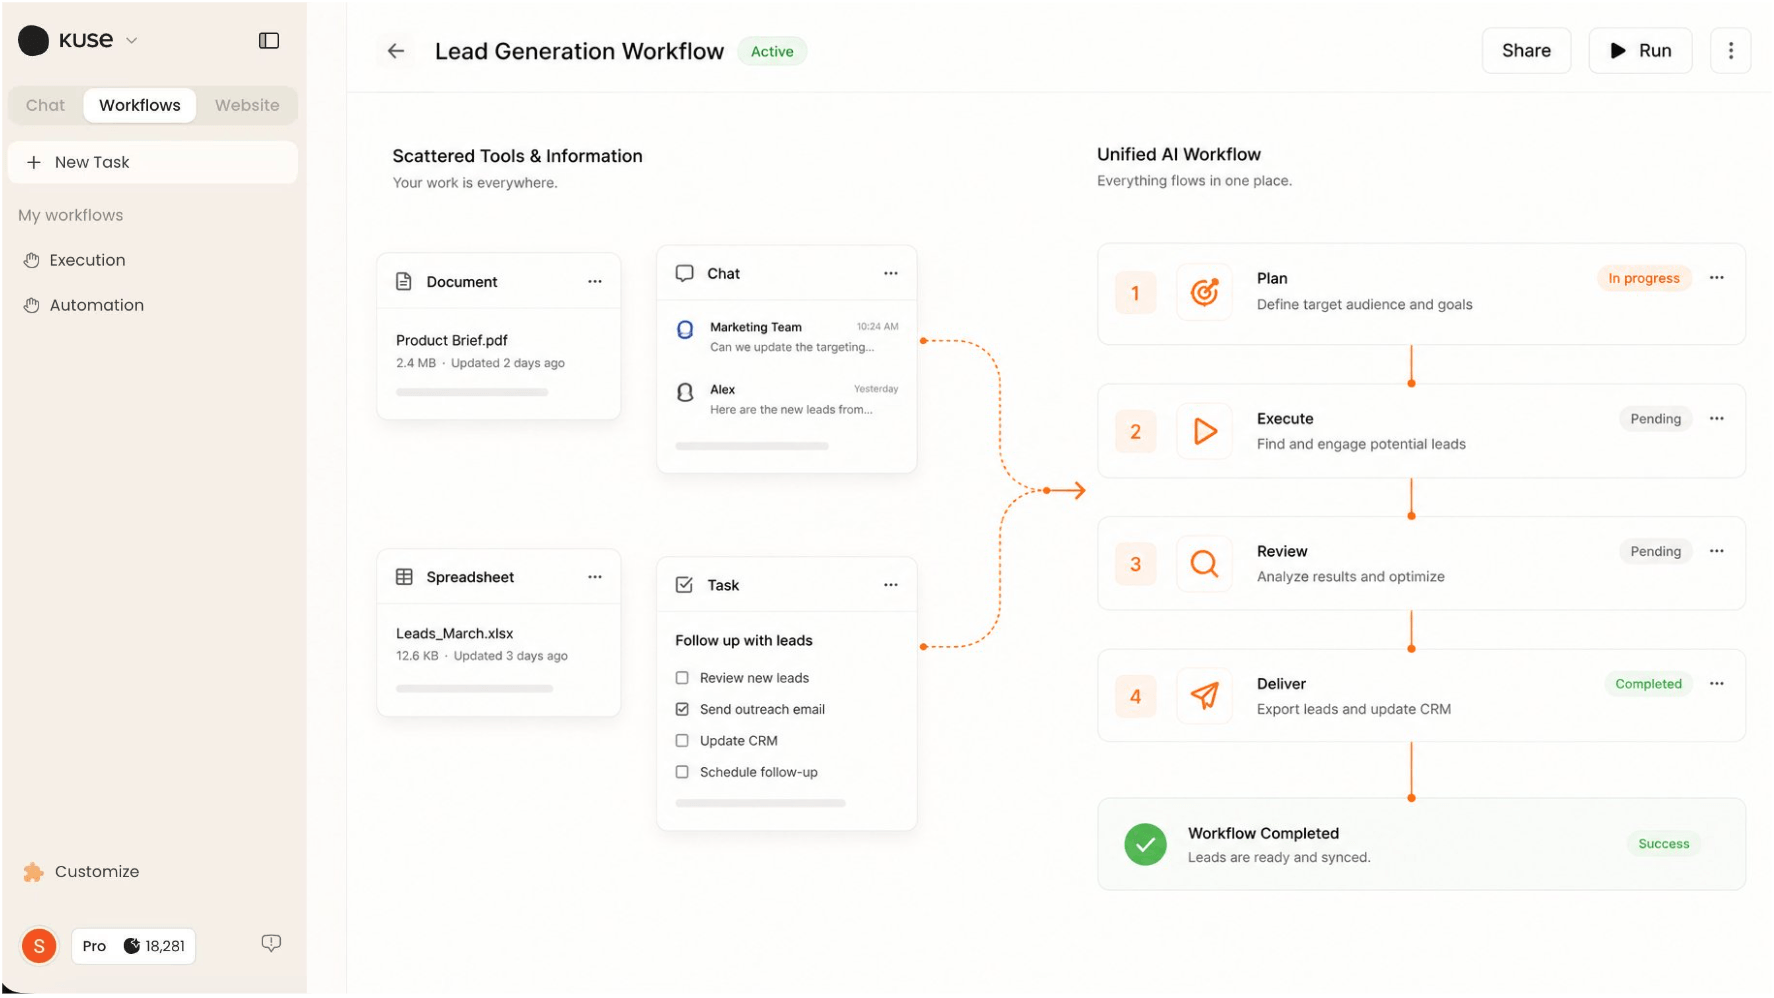
Task: Check the Schedule follow-up checkbox
Action: [x=682, y=773]
